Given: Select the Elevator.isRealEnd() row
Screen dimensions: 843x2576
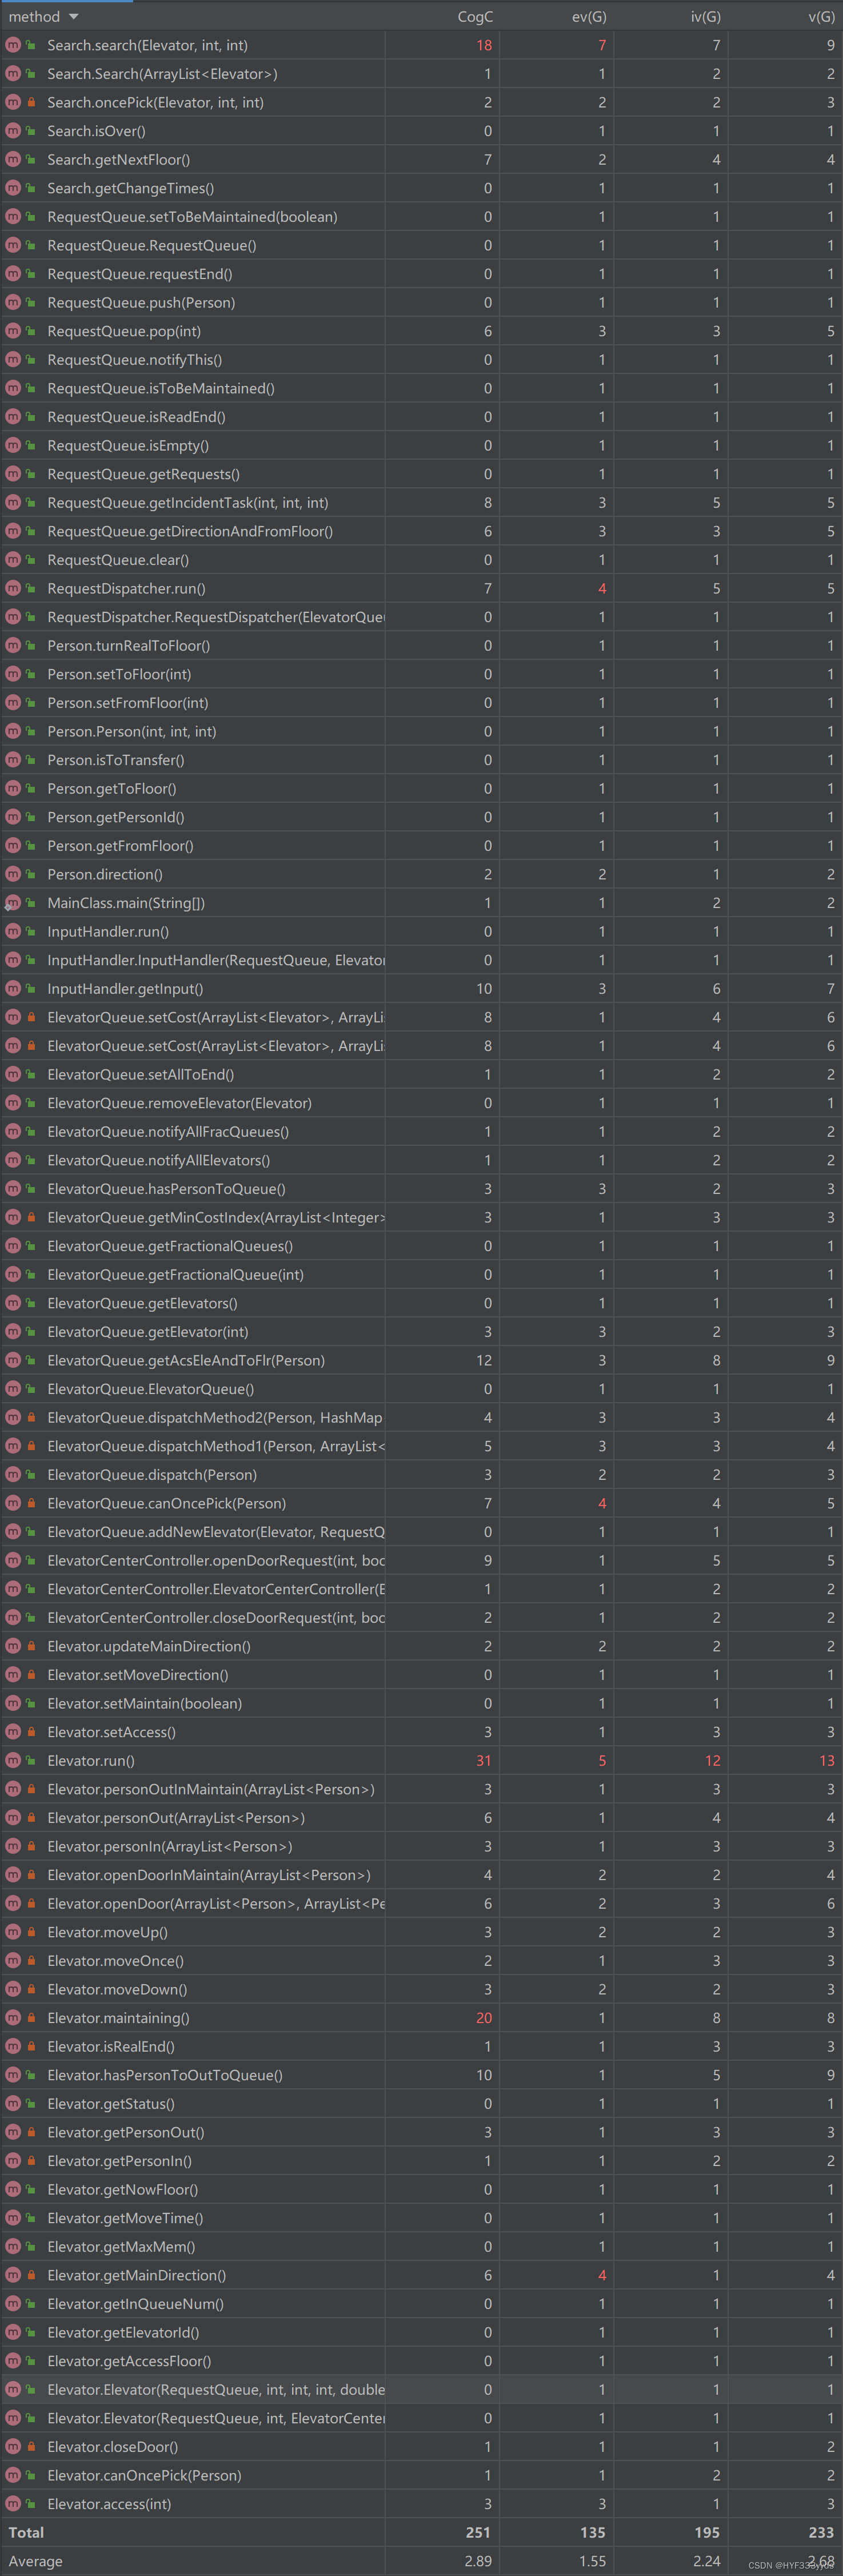Looking at the screenshot, I should 421,2046.
